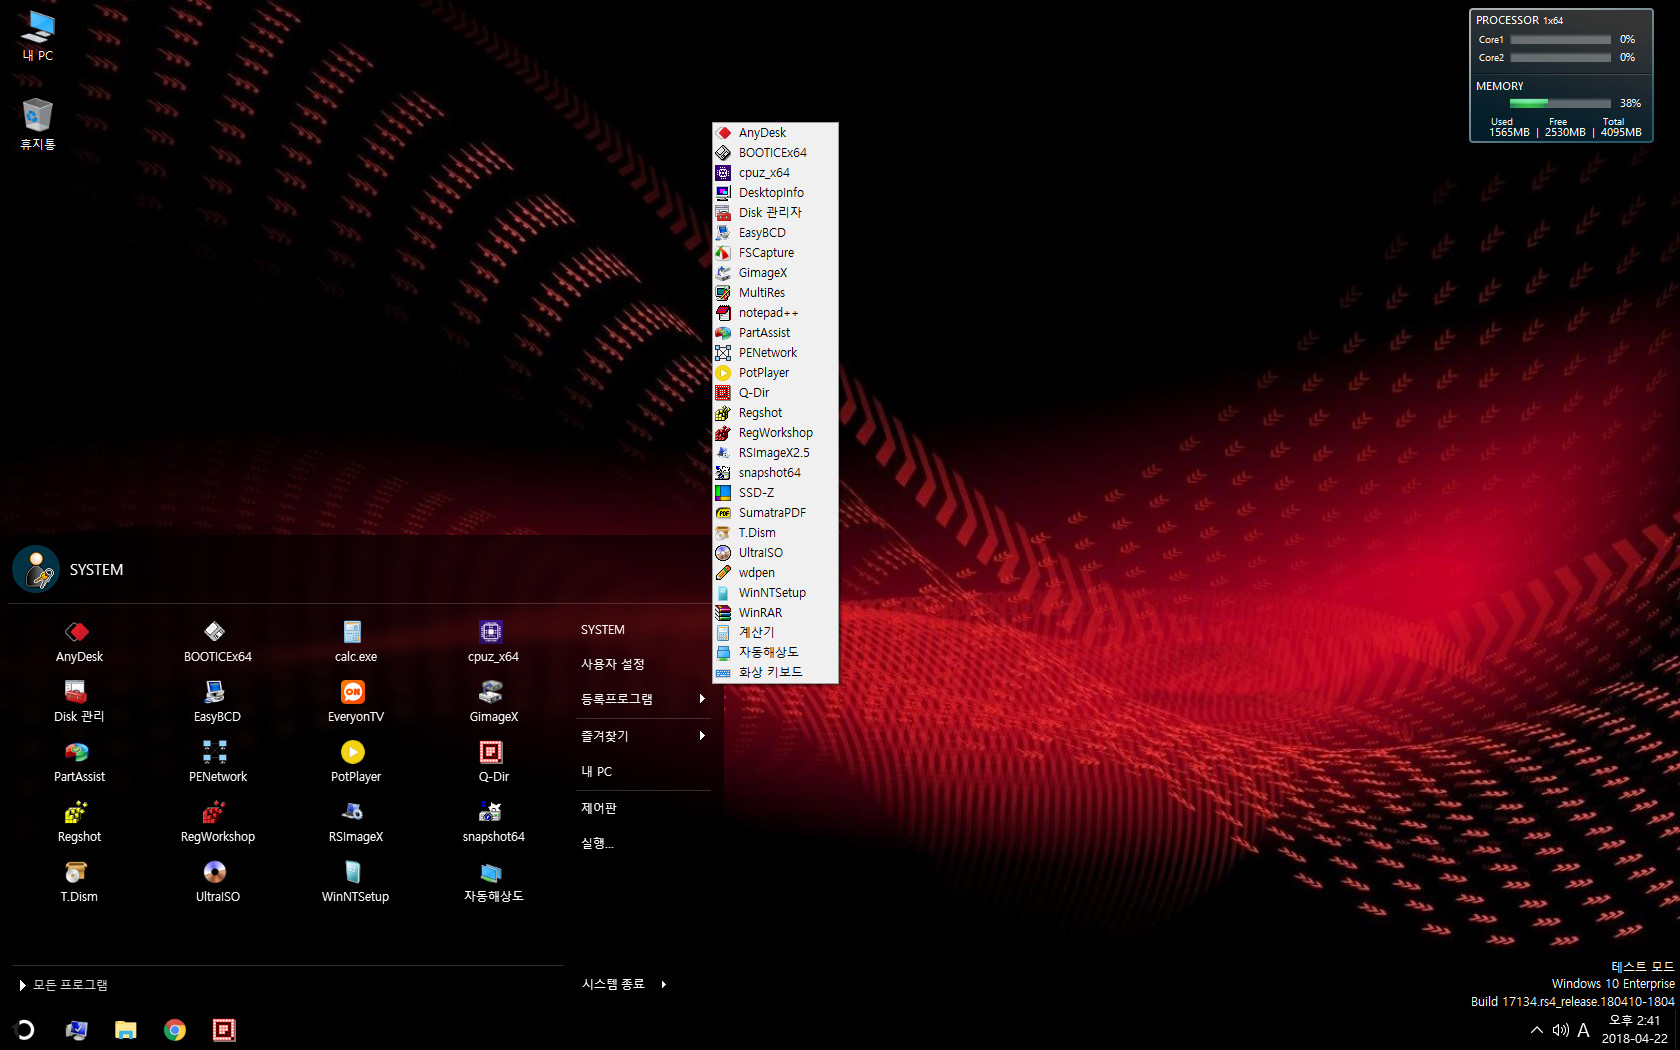Open the 내 PC desktop icon
Image resolution: width=1680 pixels, height=1050 pixels.
click(38, 35)
